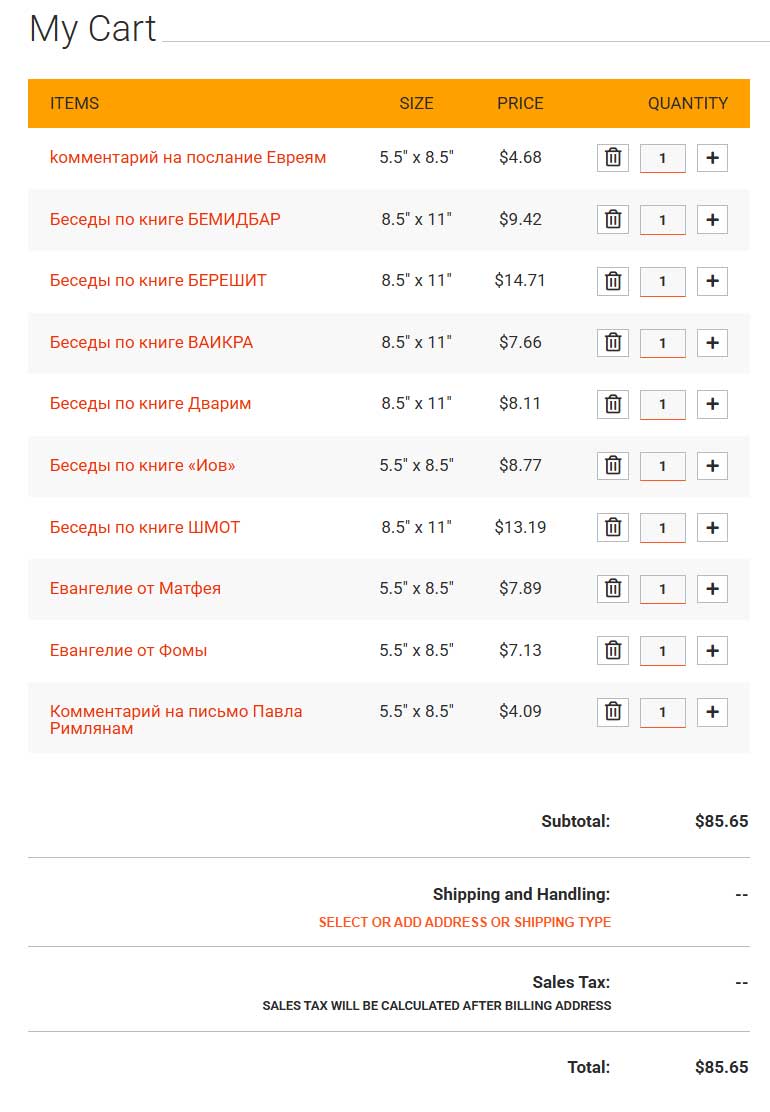Delete the $8.11 Дварим item using trash icon
This screenshot has height=1112, width=770.
pos(613,404)
